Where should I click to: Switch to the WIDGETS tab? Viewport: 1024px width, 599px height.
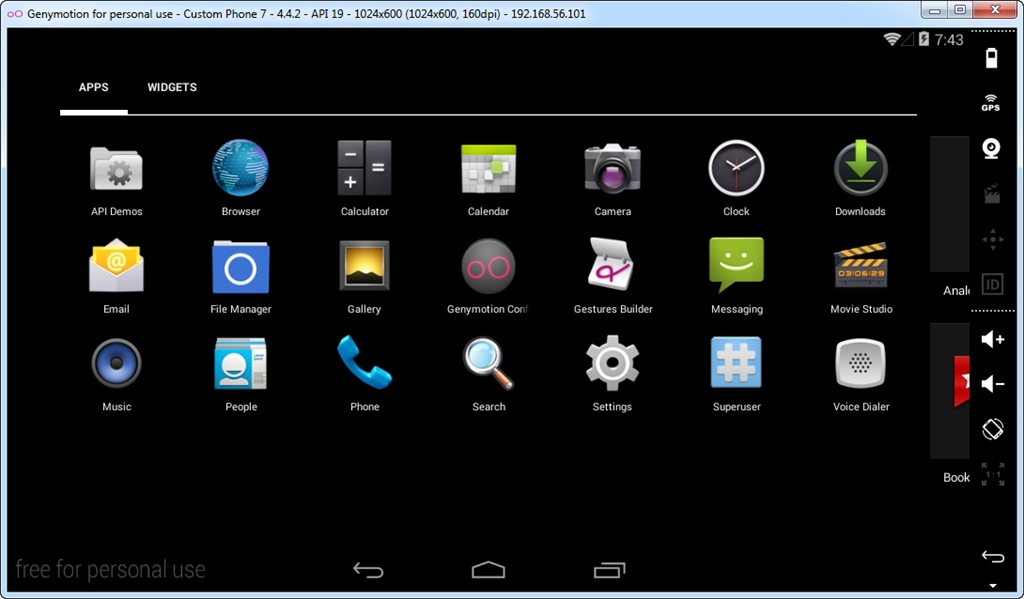172,88
